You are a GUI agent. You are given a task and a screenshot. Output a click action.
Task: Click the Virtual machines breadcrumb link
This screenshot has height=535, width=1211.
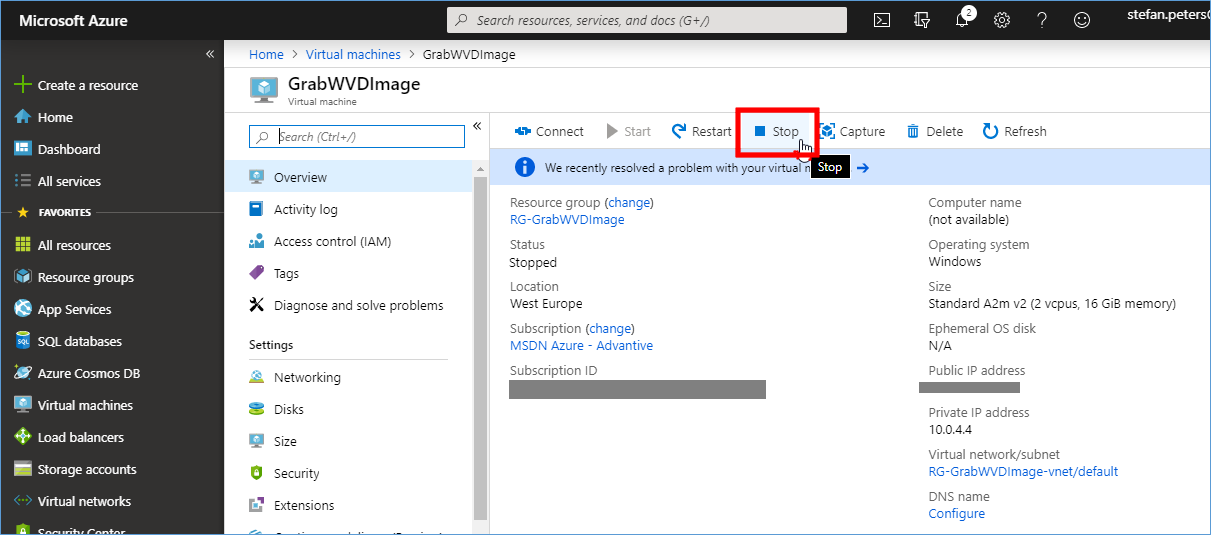point(353,54)
